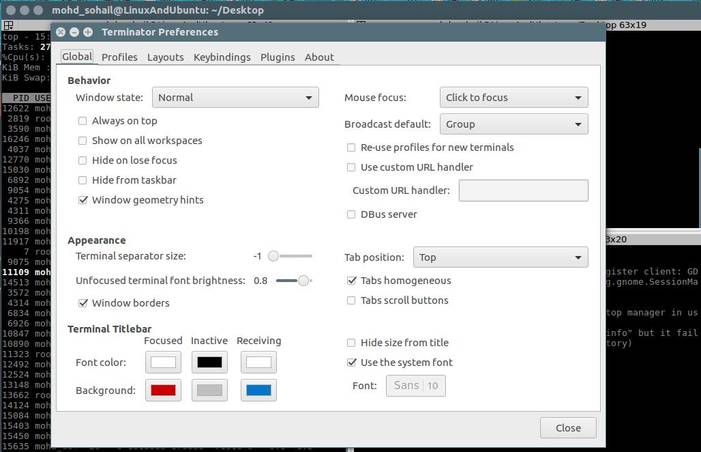Click the Custom URL handler text field

point(523,191)
